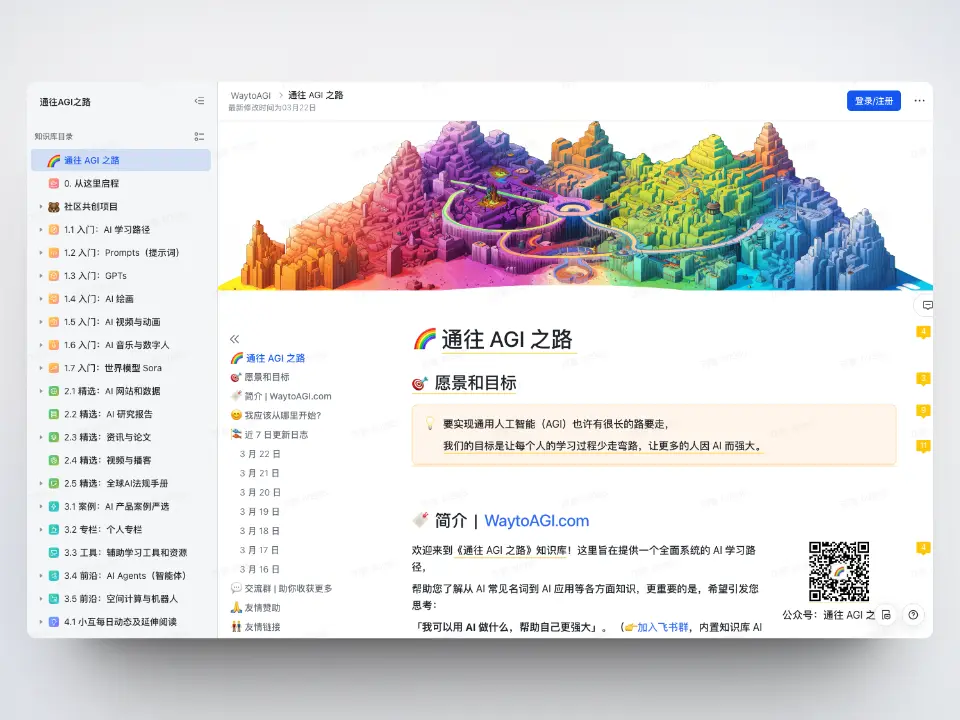The image size is (960, 720).
Task: Click the catalog list view icon
Action: pyautogui.click(x=199, y=137)
